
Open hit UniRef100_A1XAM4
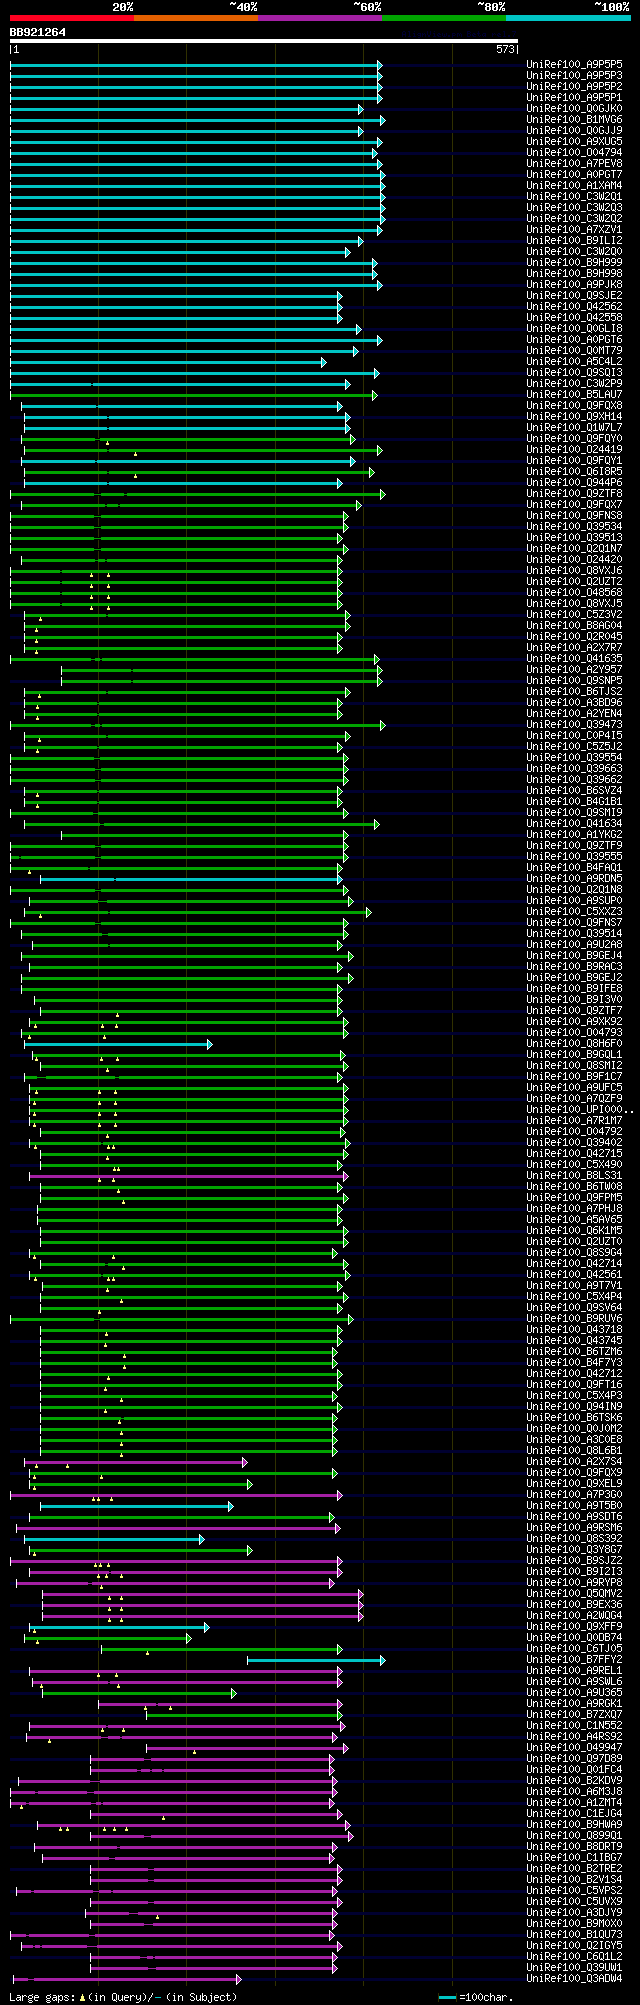click(574, 185)
